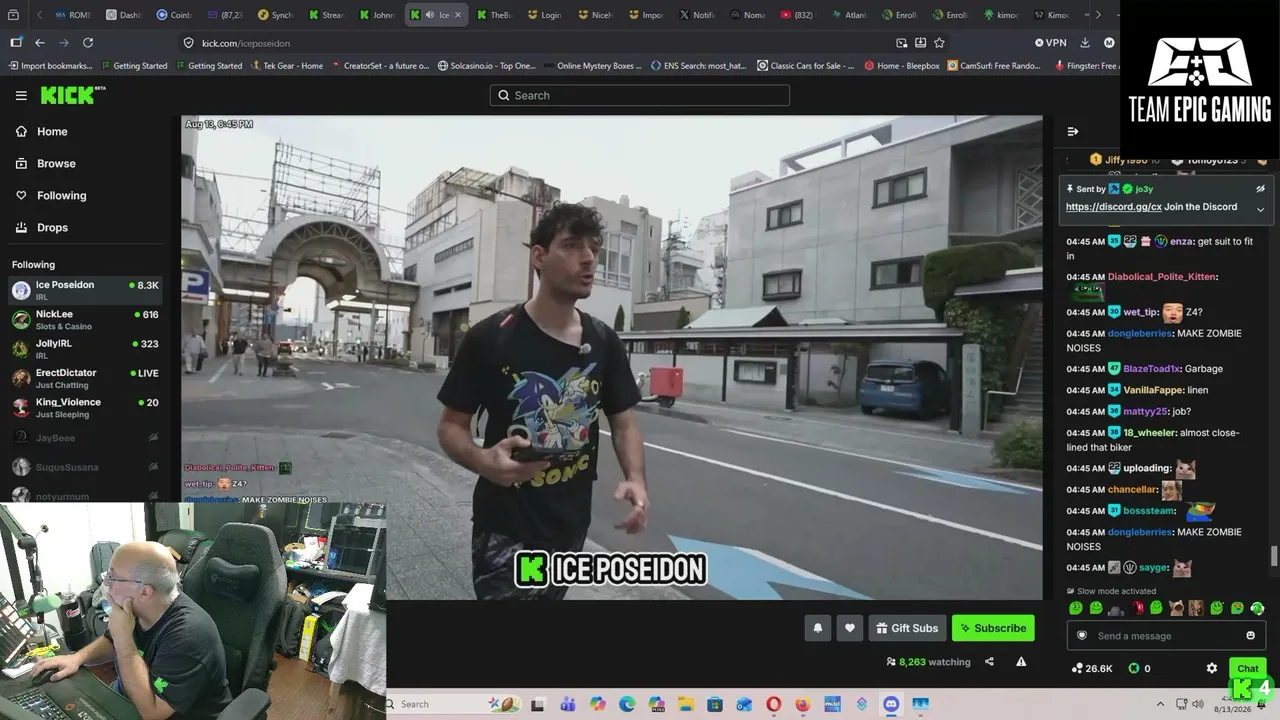Click the chat panel scrollbar

click(1274, 556)
